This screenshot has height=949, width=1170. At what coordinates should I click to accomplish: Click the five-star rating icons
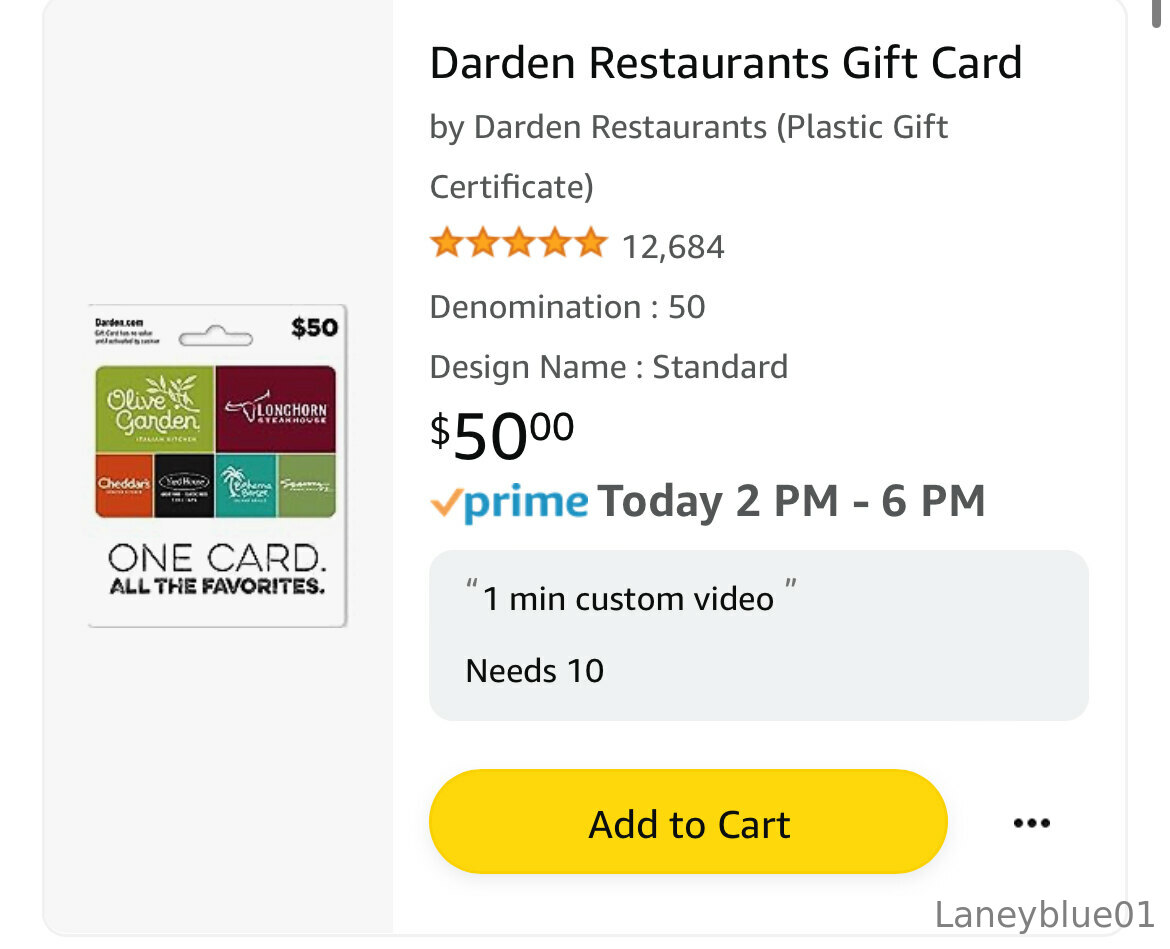coord(519,243)
